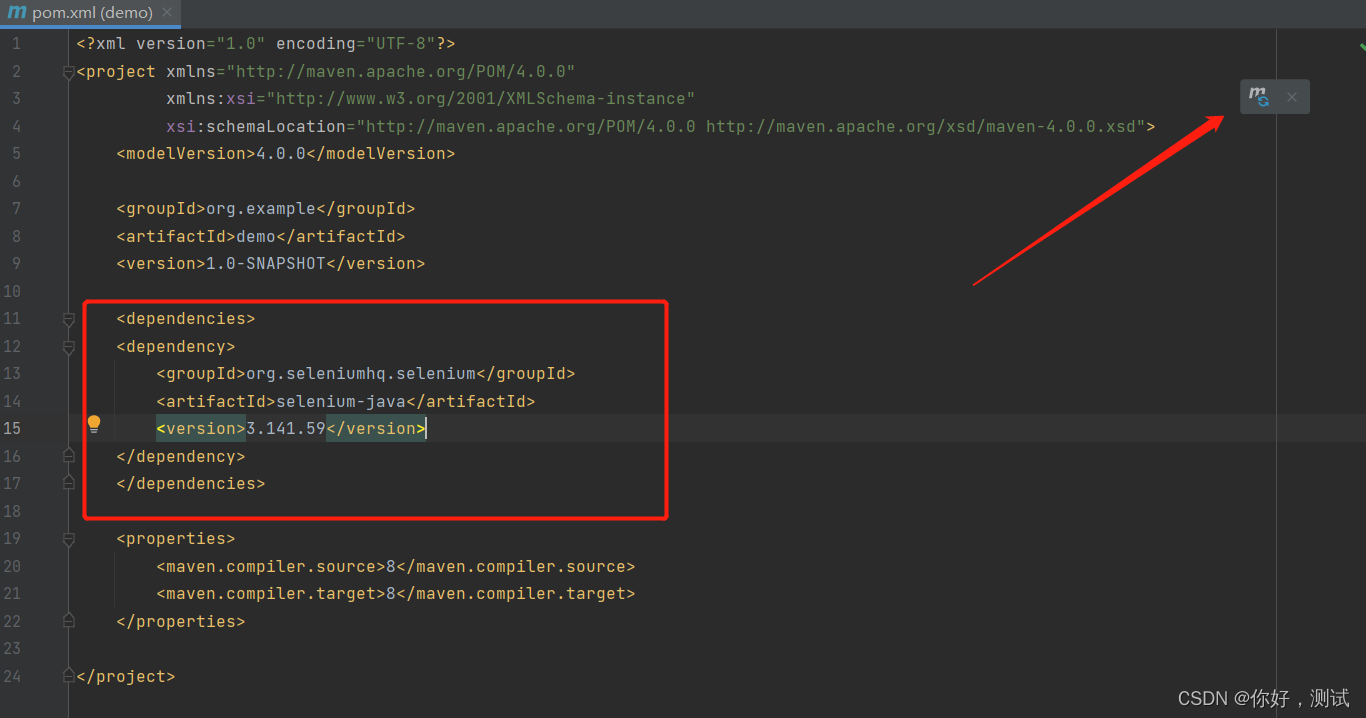Screen dimensions: 1366x718
Task: Click the maven.apache.org/POM/4.0.0 xmlns URL
Action: [401, 72]
